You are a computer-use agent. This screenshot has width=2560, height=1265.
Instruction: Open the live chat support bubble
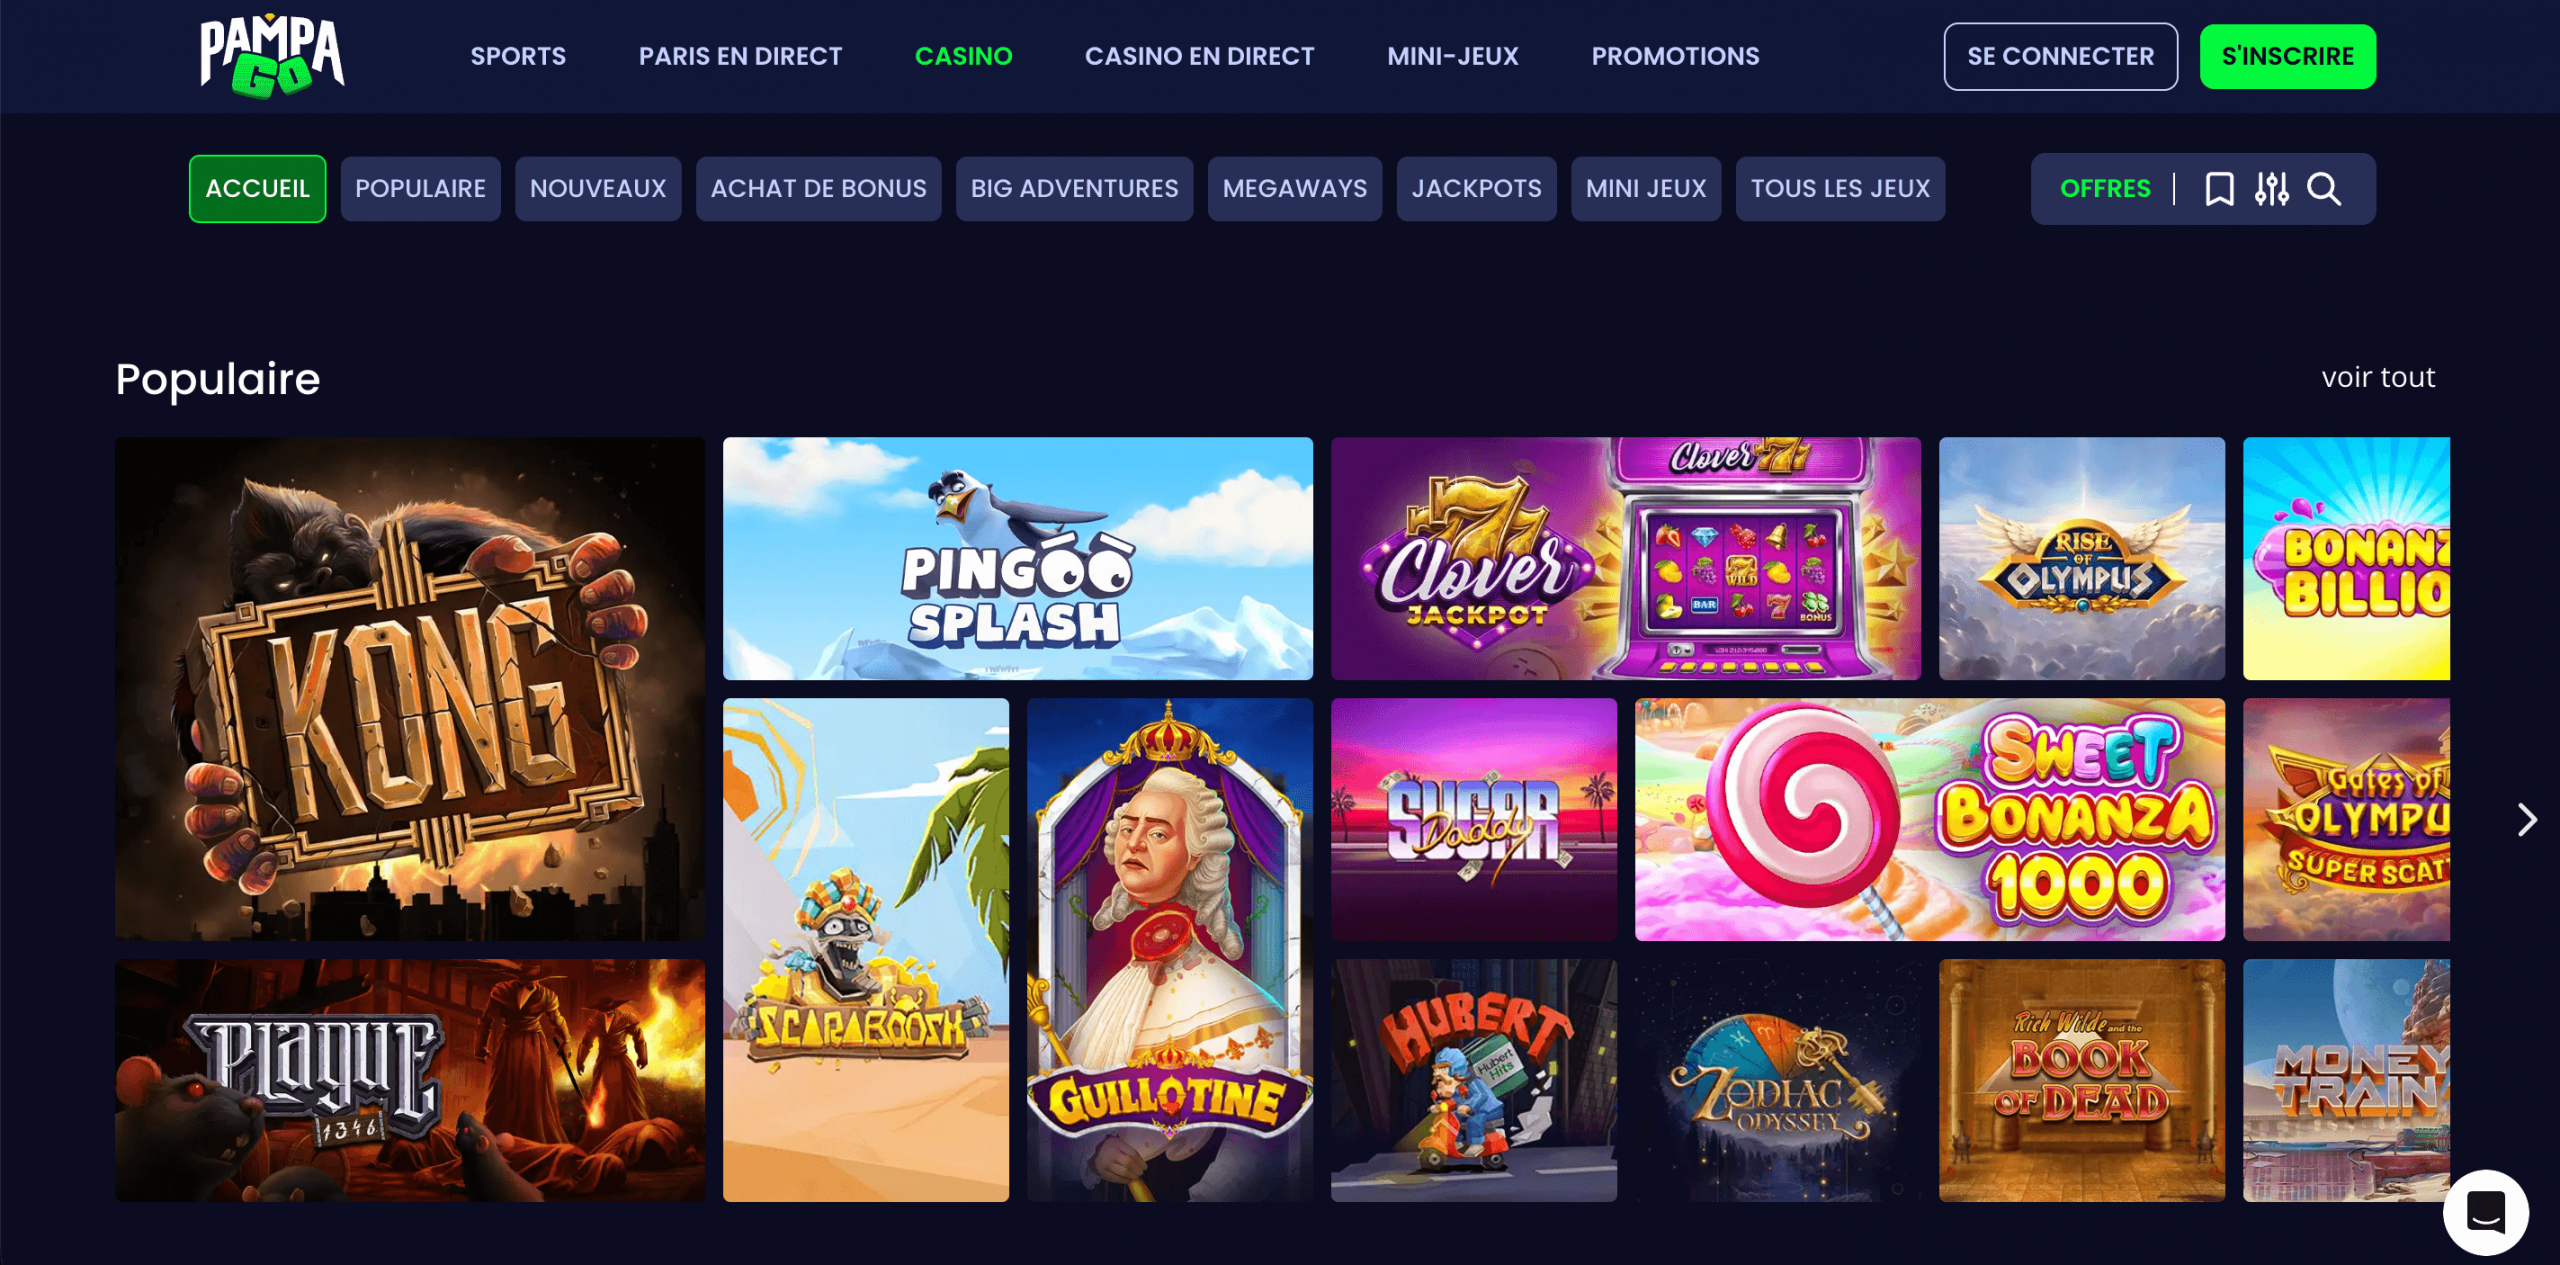point(2485,1212)
